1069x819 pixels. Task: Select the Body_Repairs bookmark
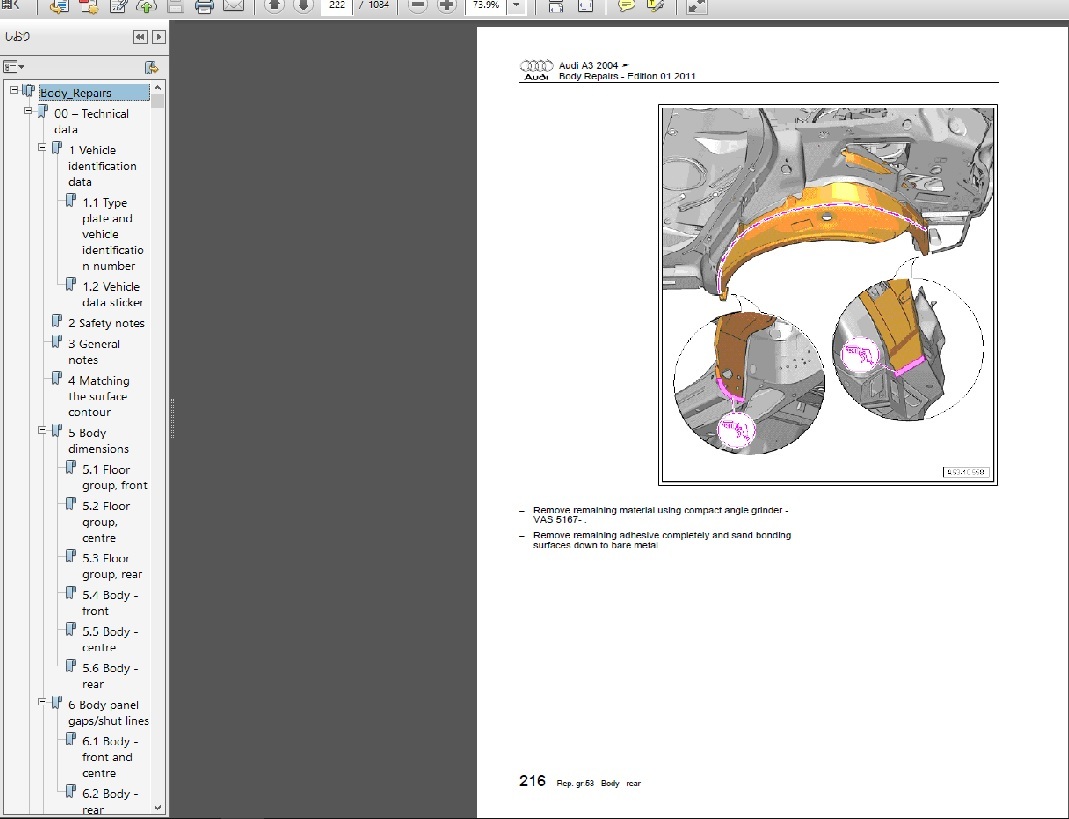pos(93,93)
